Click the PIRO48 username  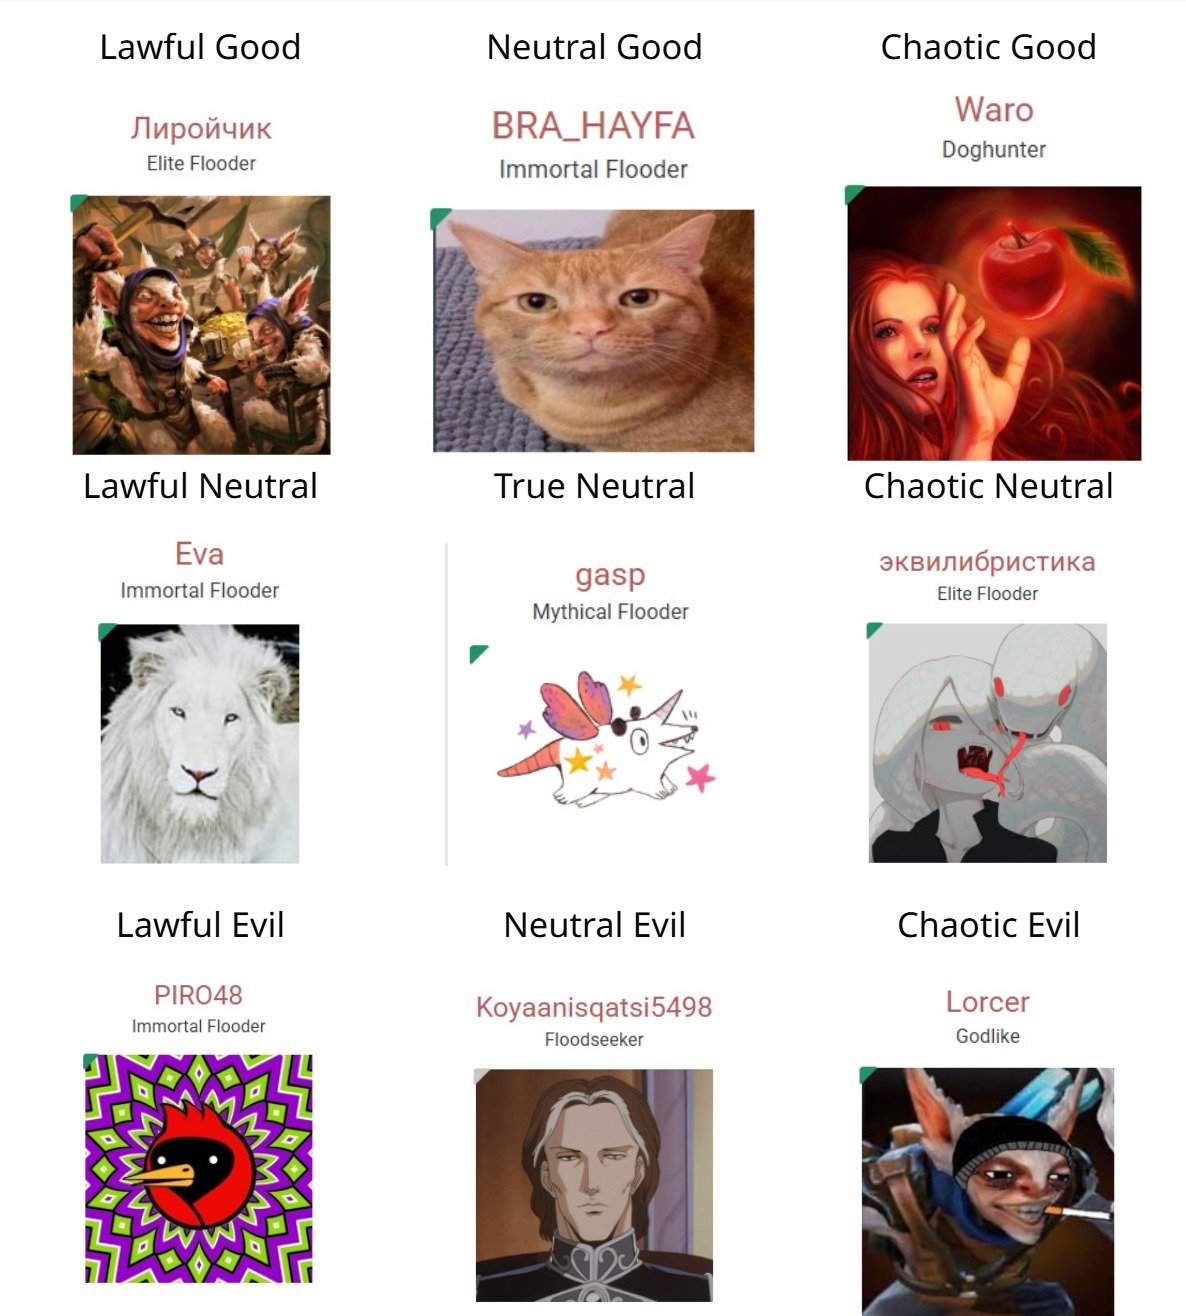coord(198,995)
